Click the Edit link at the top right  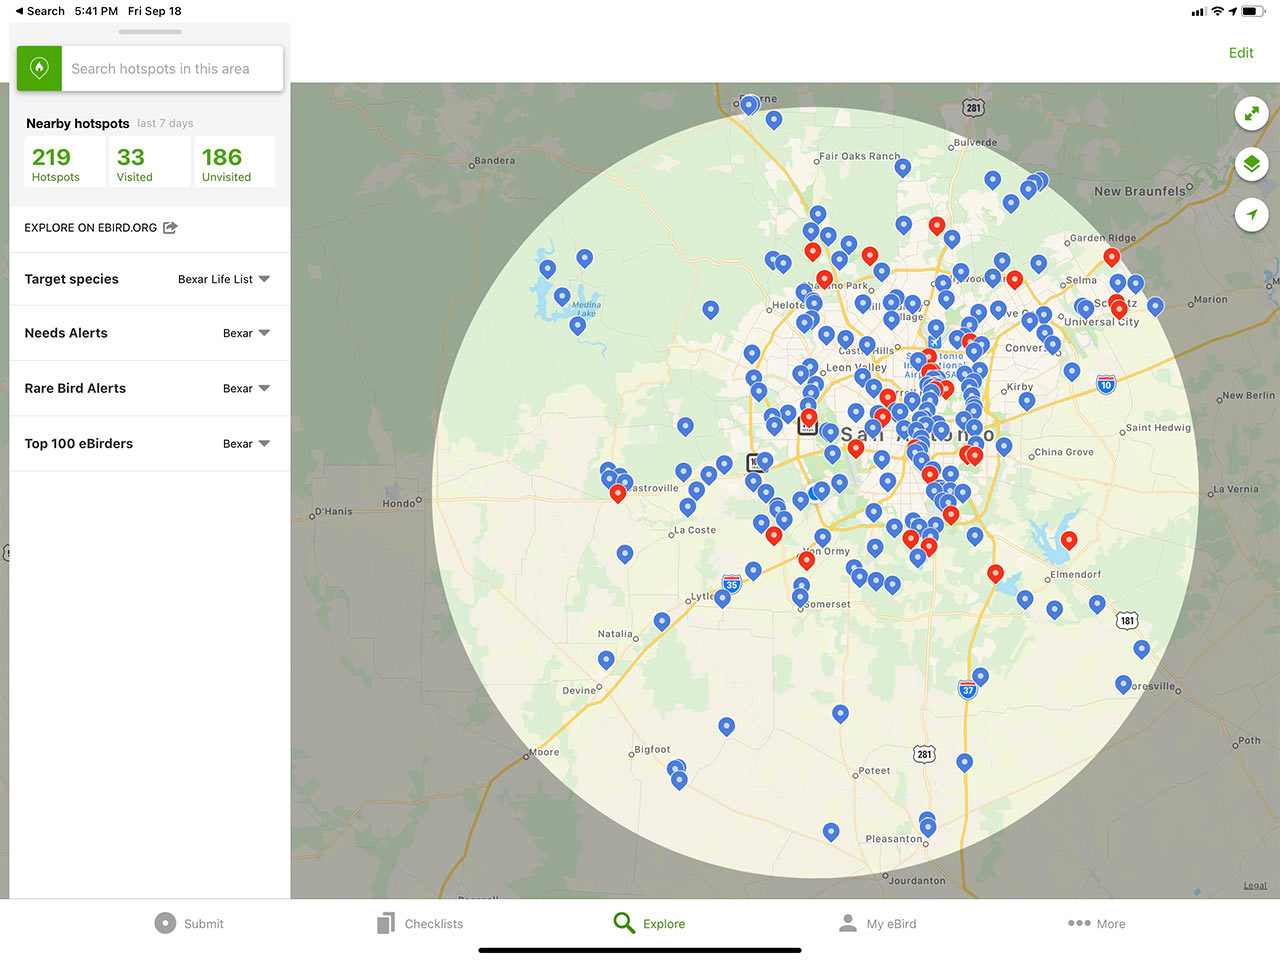click(1240, 52)
